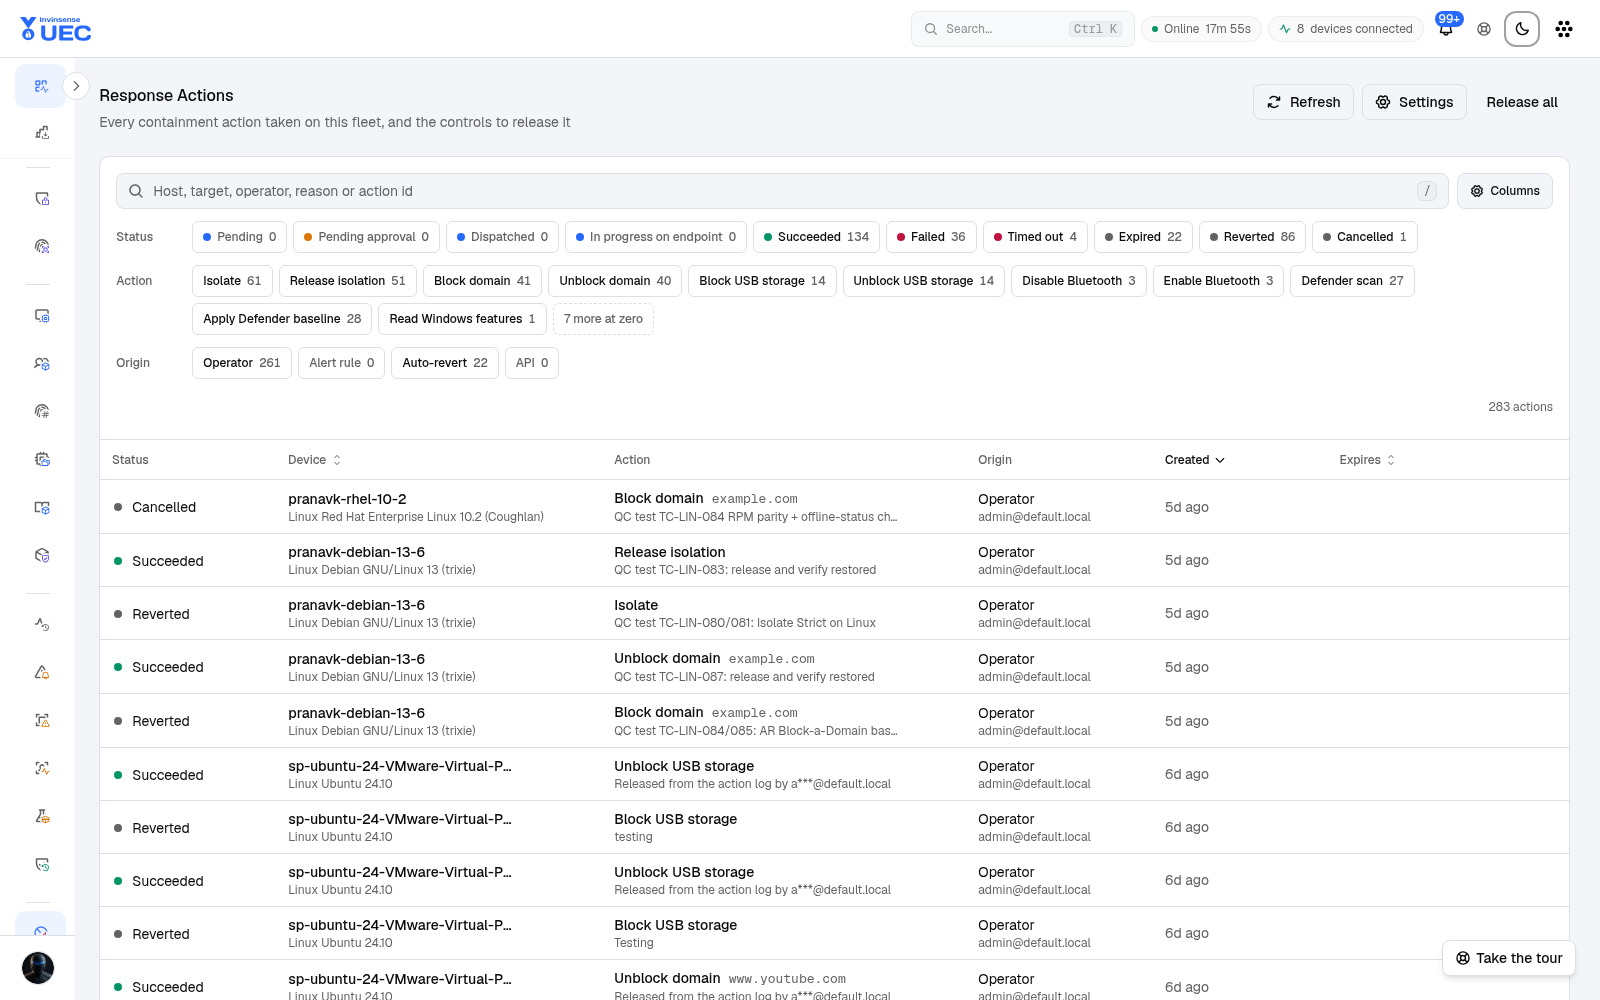Toggle the Isolate 61 action filter
This screenshot has width=1600, height=1000.
point(232,281)
